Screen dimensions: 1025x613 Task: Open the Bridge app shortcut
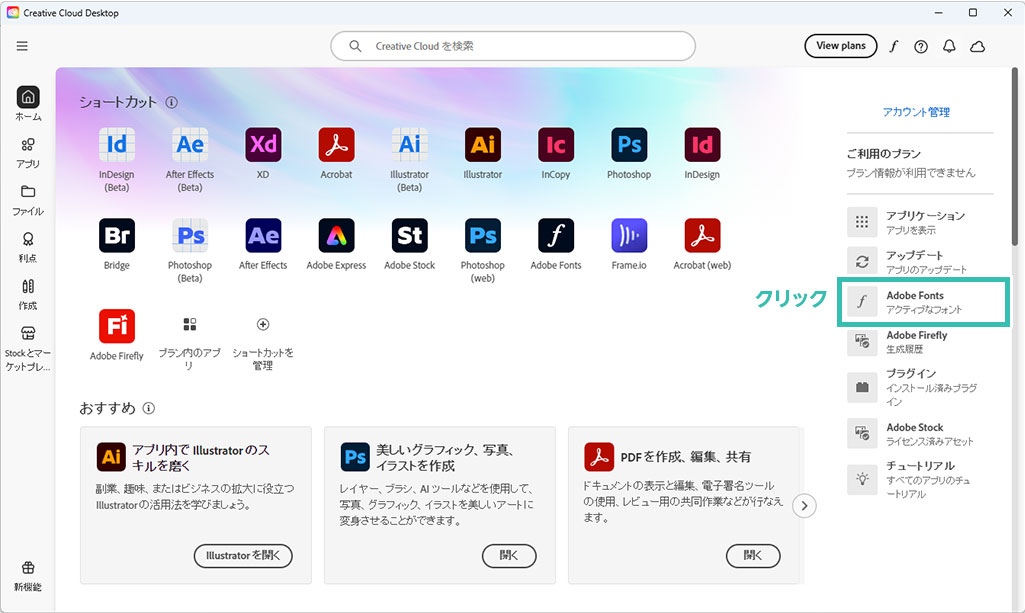pos(117,236)
